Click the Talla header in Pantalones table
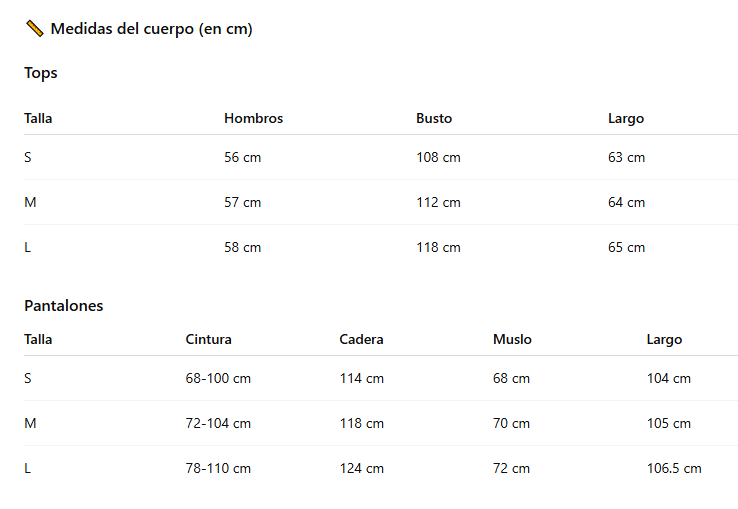Screen dimensions: 738x509 click(x=38, y=339)
